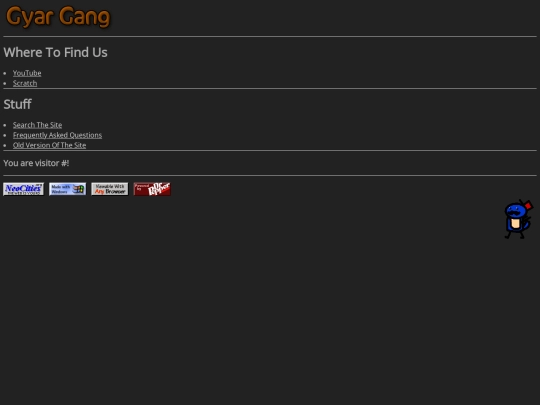Go to Search The Site

click(38, 125)
